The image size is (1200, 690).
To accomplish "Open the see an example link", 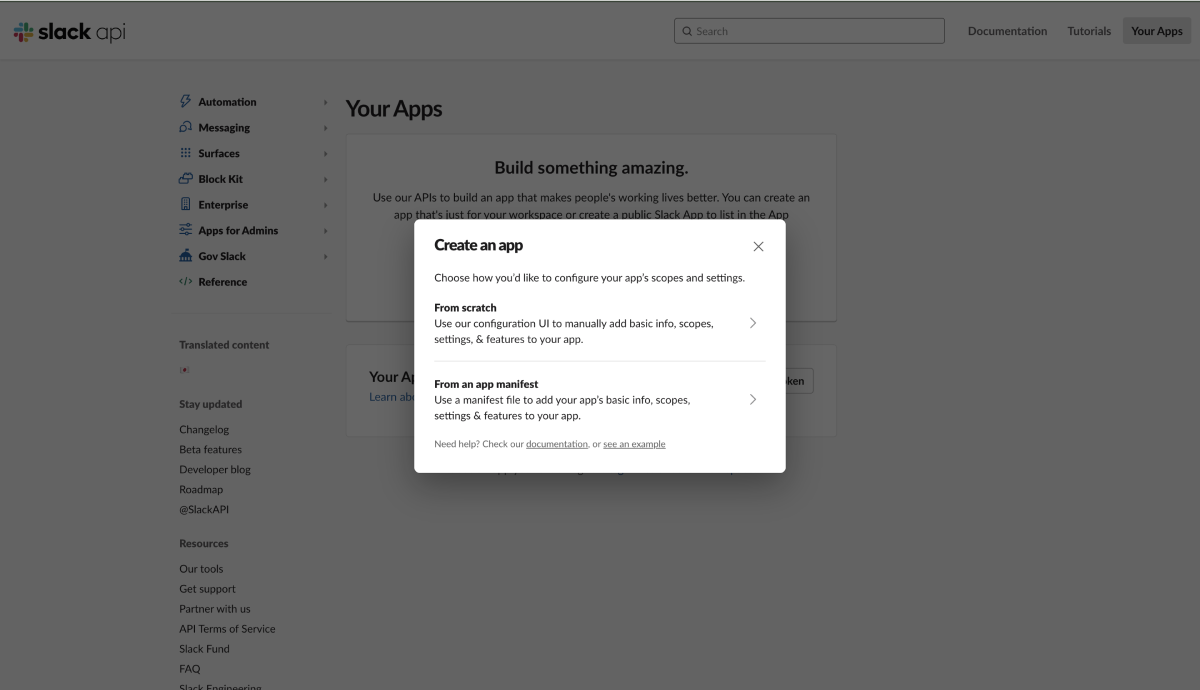I will pyautogui.click(x=634, y=443).
